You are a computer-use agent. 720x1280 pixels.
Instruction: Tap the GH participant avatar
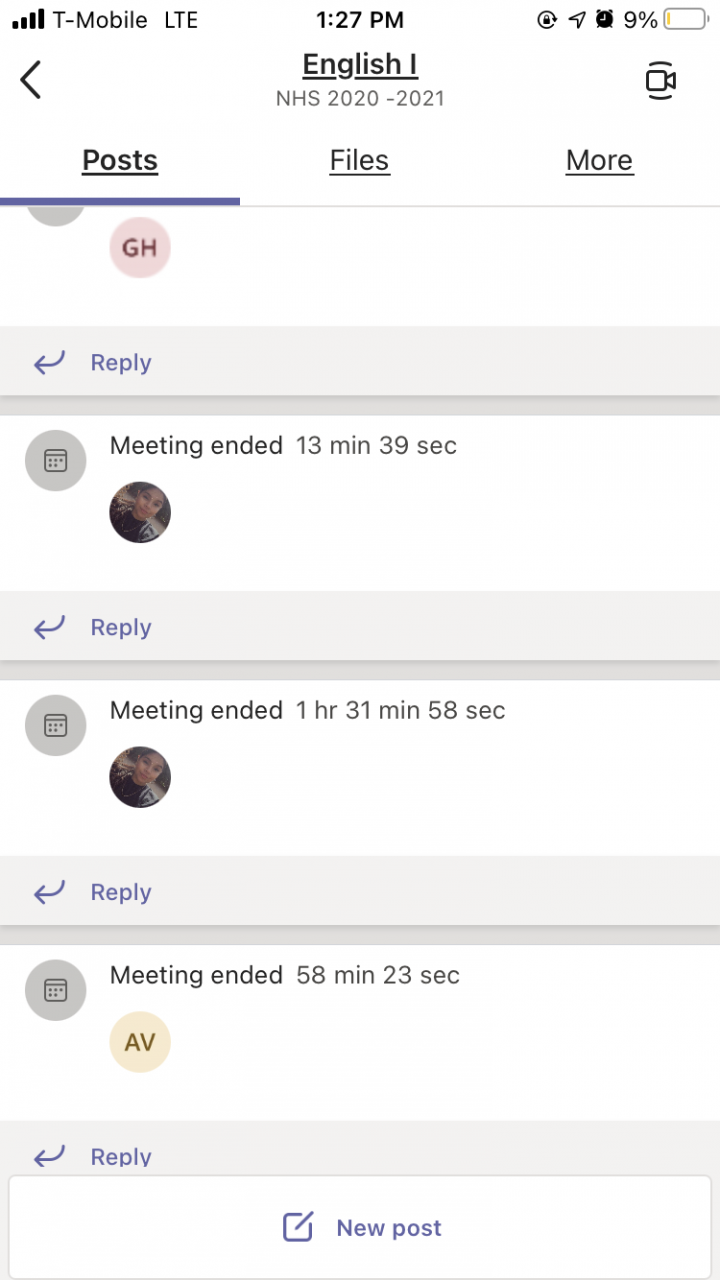pos(140,248)
